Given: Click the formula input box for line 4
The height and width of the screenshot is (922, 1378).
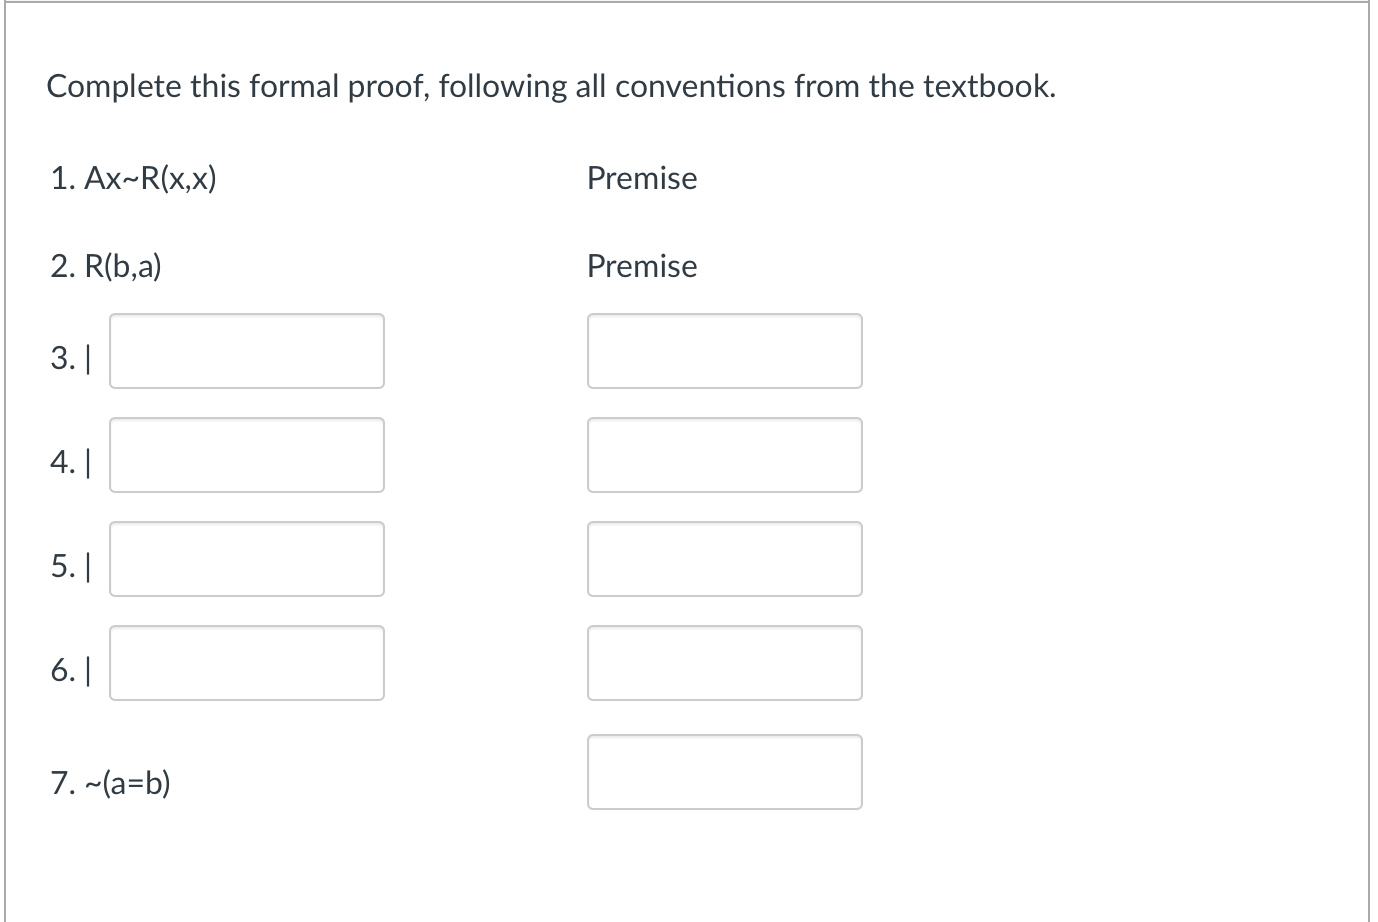Looking at the screenshot, I should pyautogui.click(x=246, y=455).
